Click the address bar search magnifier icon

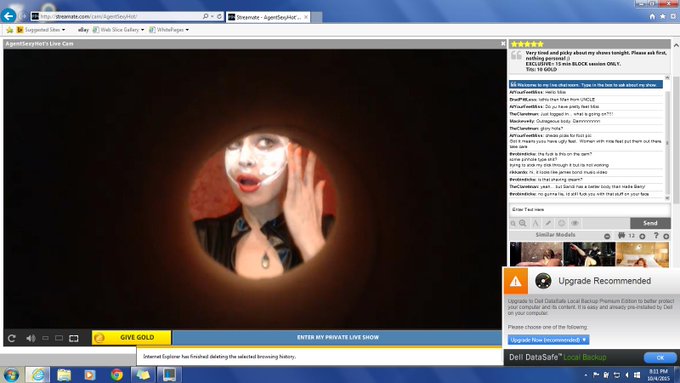click(x=206, y=16)
